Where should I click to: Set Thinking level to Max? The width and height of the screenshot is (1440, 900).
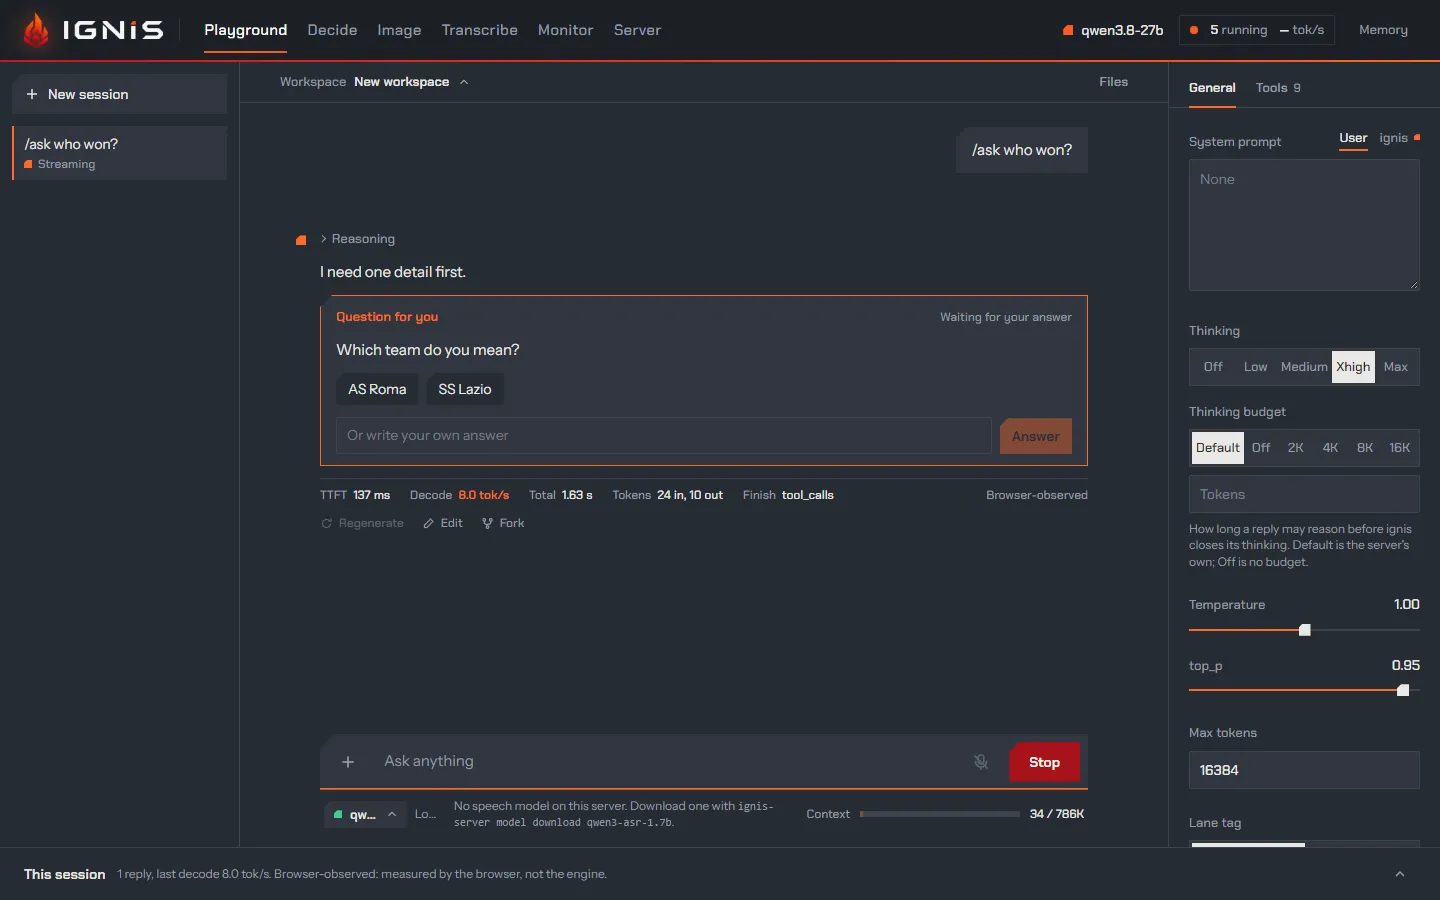[x=1395, y=367]
